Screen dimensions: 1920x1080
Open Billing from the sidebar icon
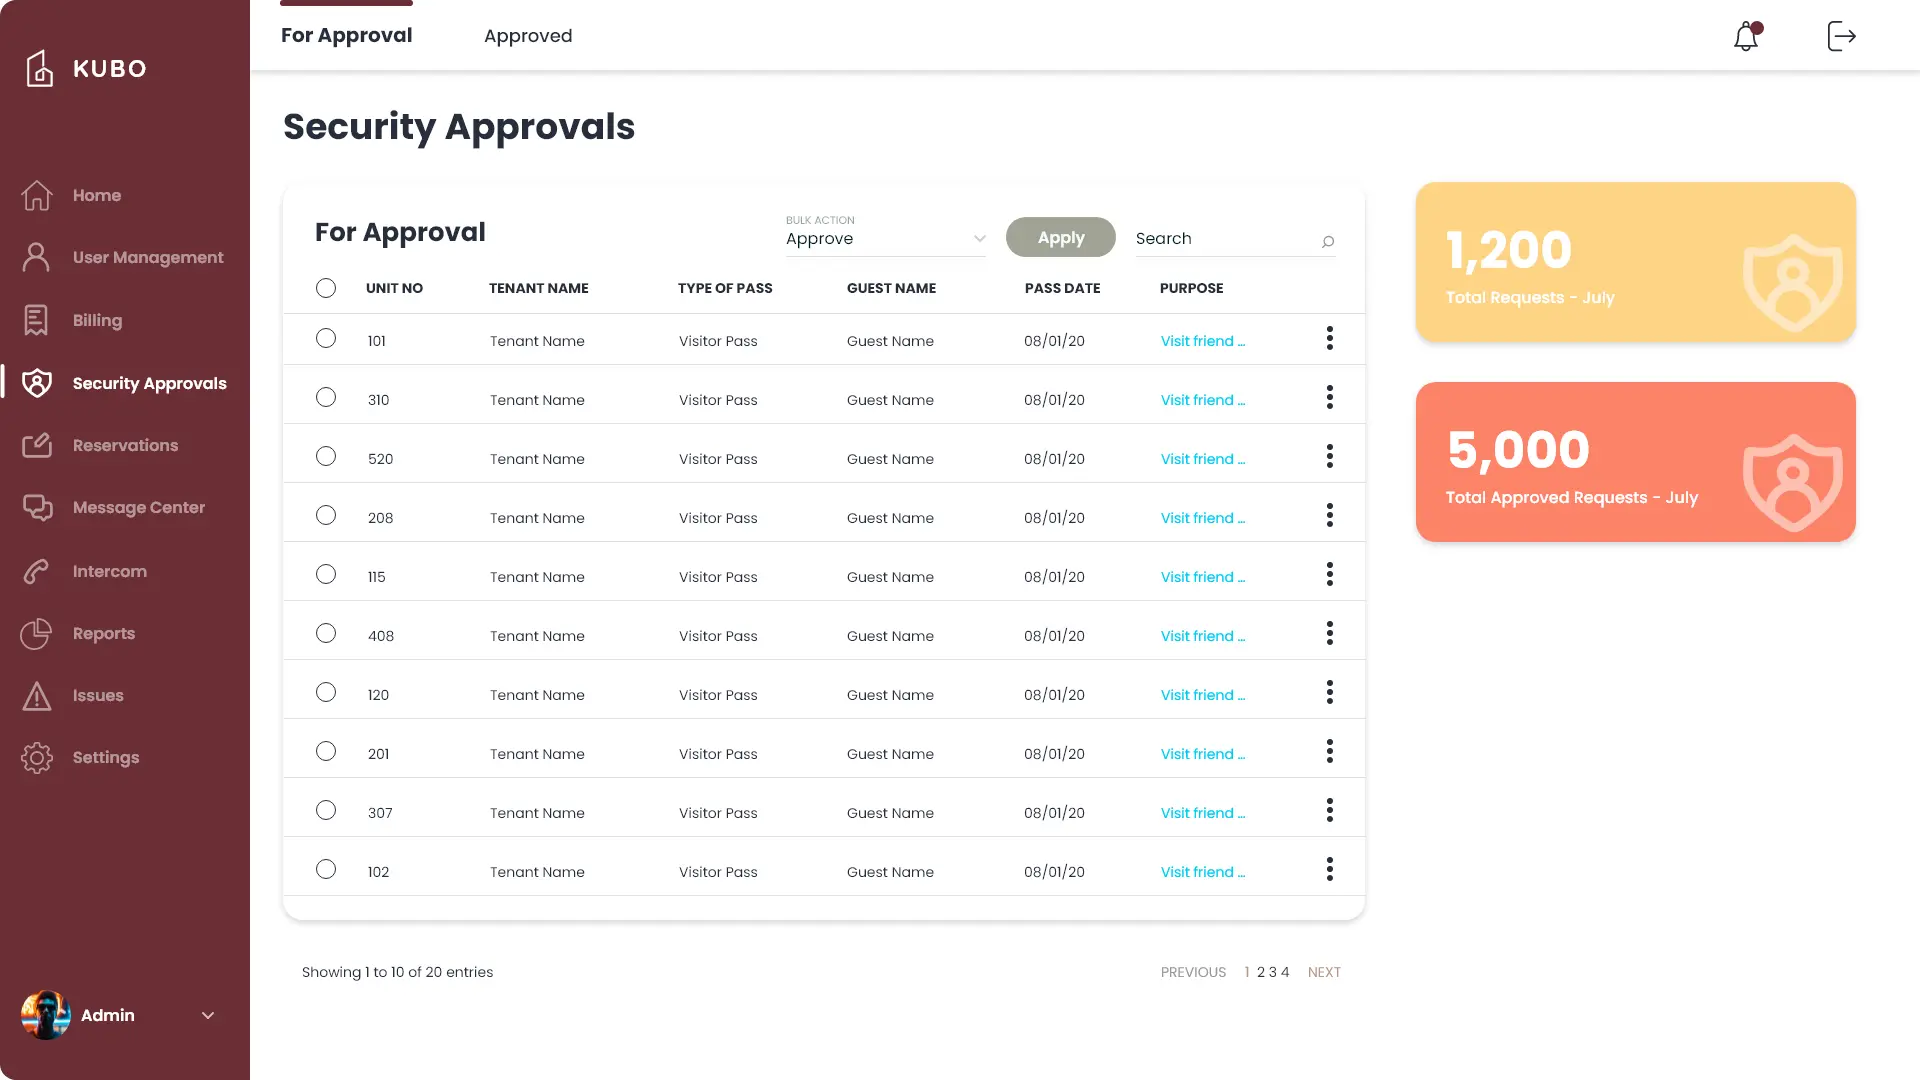[x=36, y=320]
